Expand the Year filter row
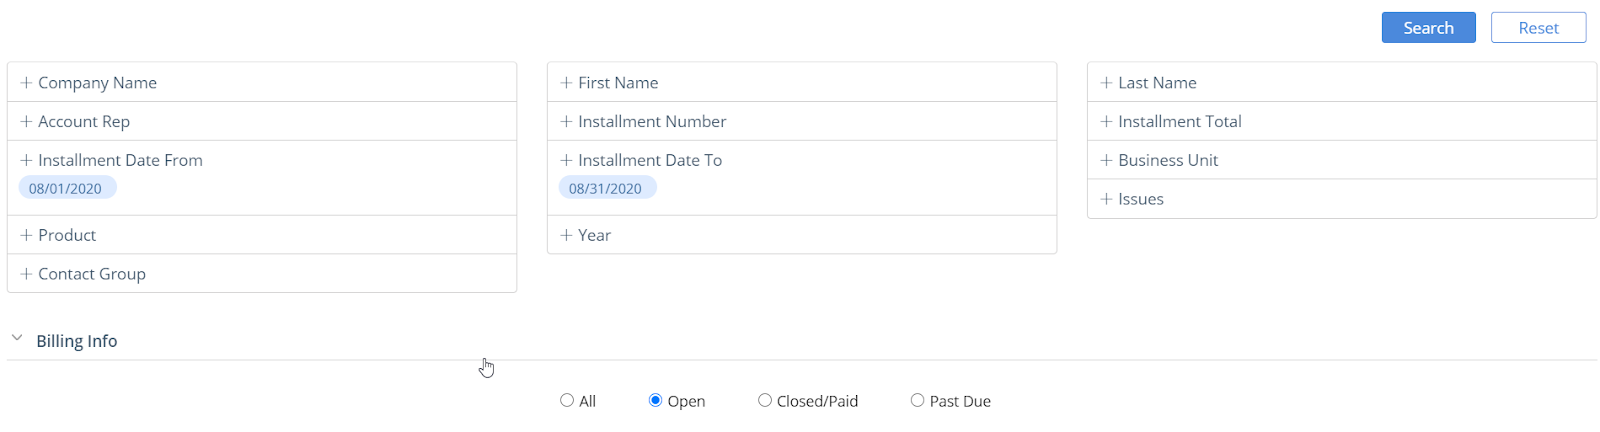 pos(802,235)
